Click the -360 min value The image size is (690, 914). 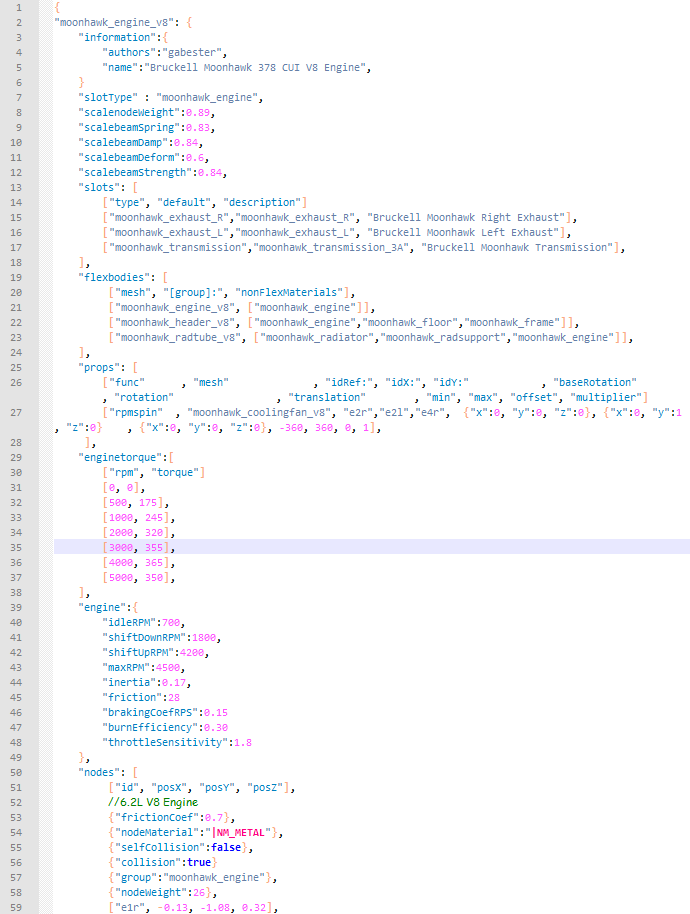coord(291,428)
